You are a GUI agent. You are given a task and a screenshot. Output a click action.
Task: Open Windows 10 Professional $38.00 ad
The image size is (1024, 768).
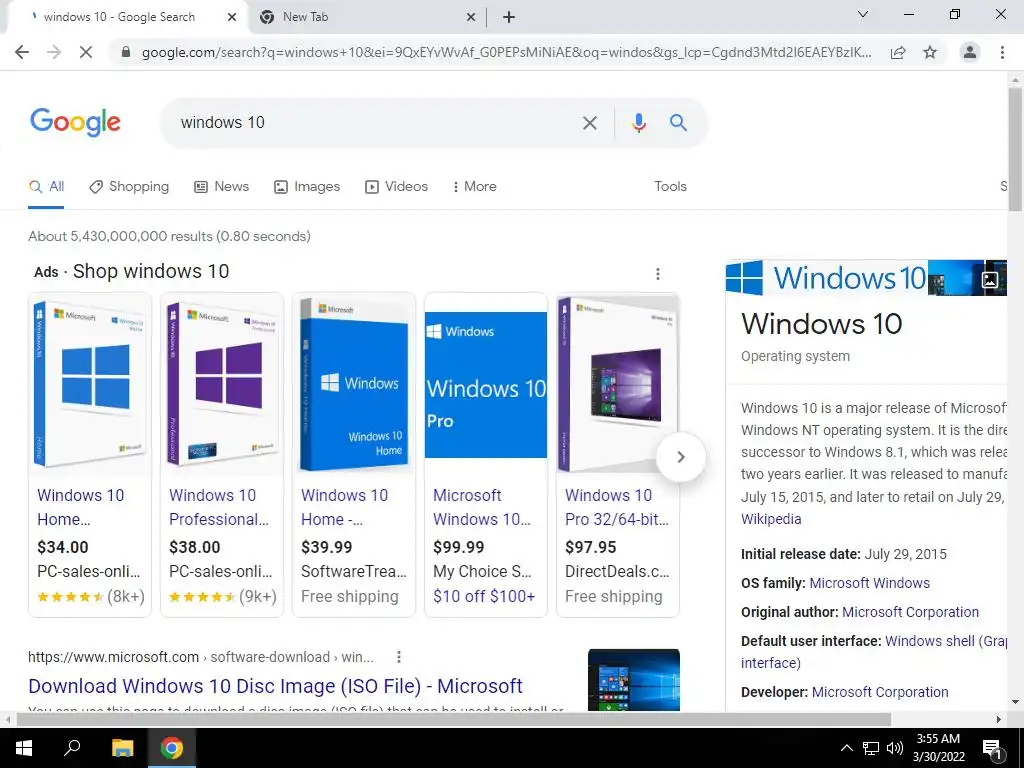click(222, 455)
